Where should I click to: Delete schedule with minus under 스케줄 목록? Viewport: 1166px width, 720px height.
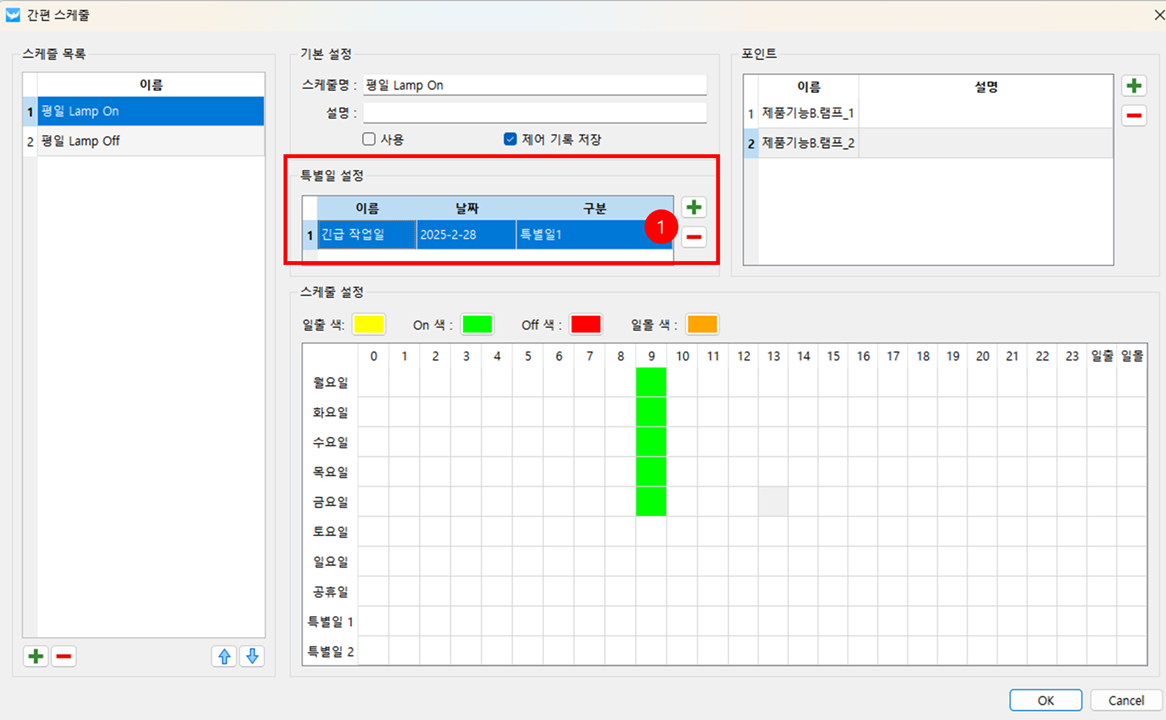coord(63,657)
